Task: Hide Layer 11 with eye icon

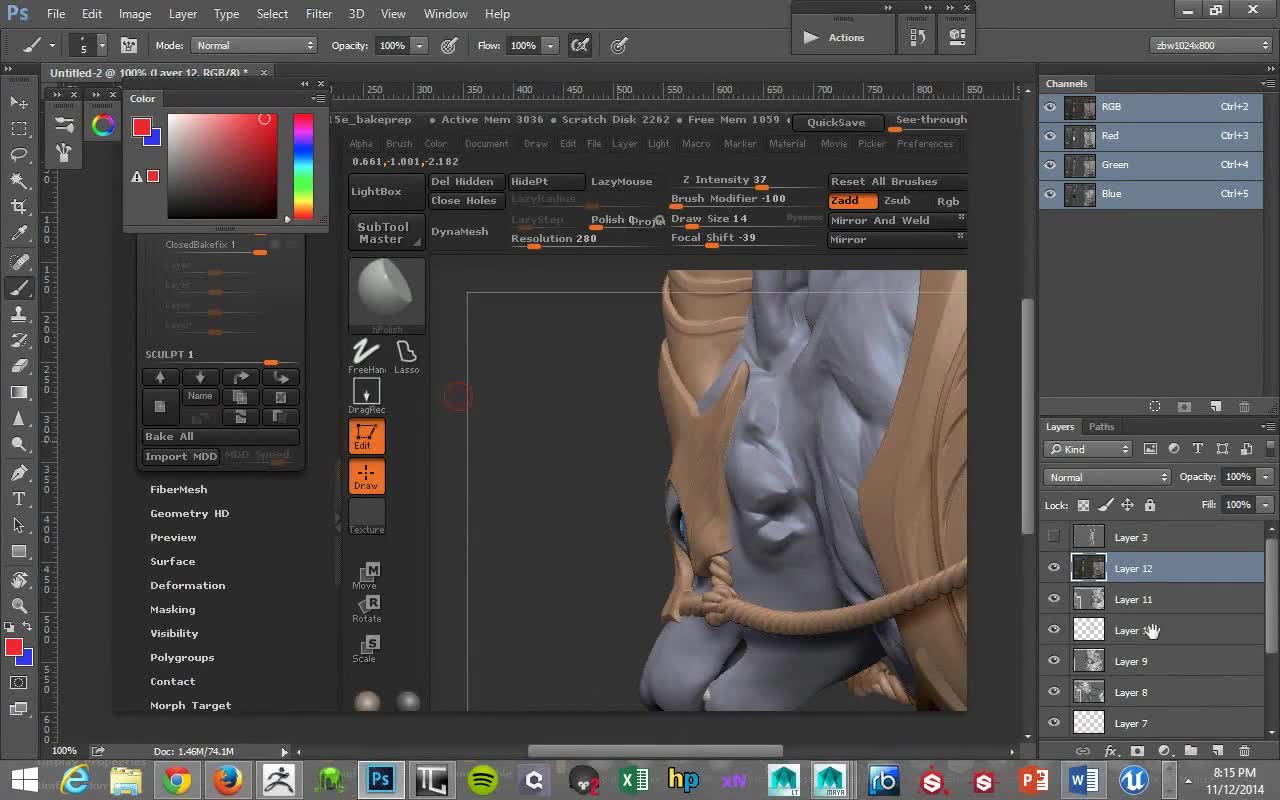Action: tap(1054, 599)
